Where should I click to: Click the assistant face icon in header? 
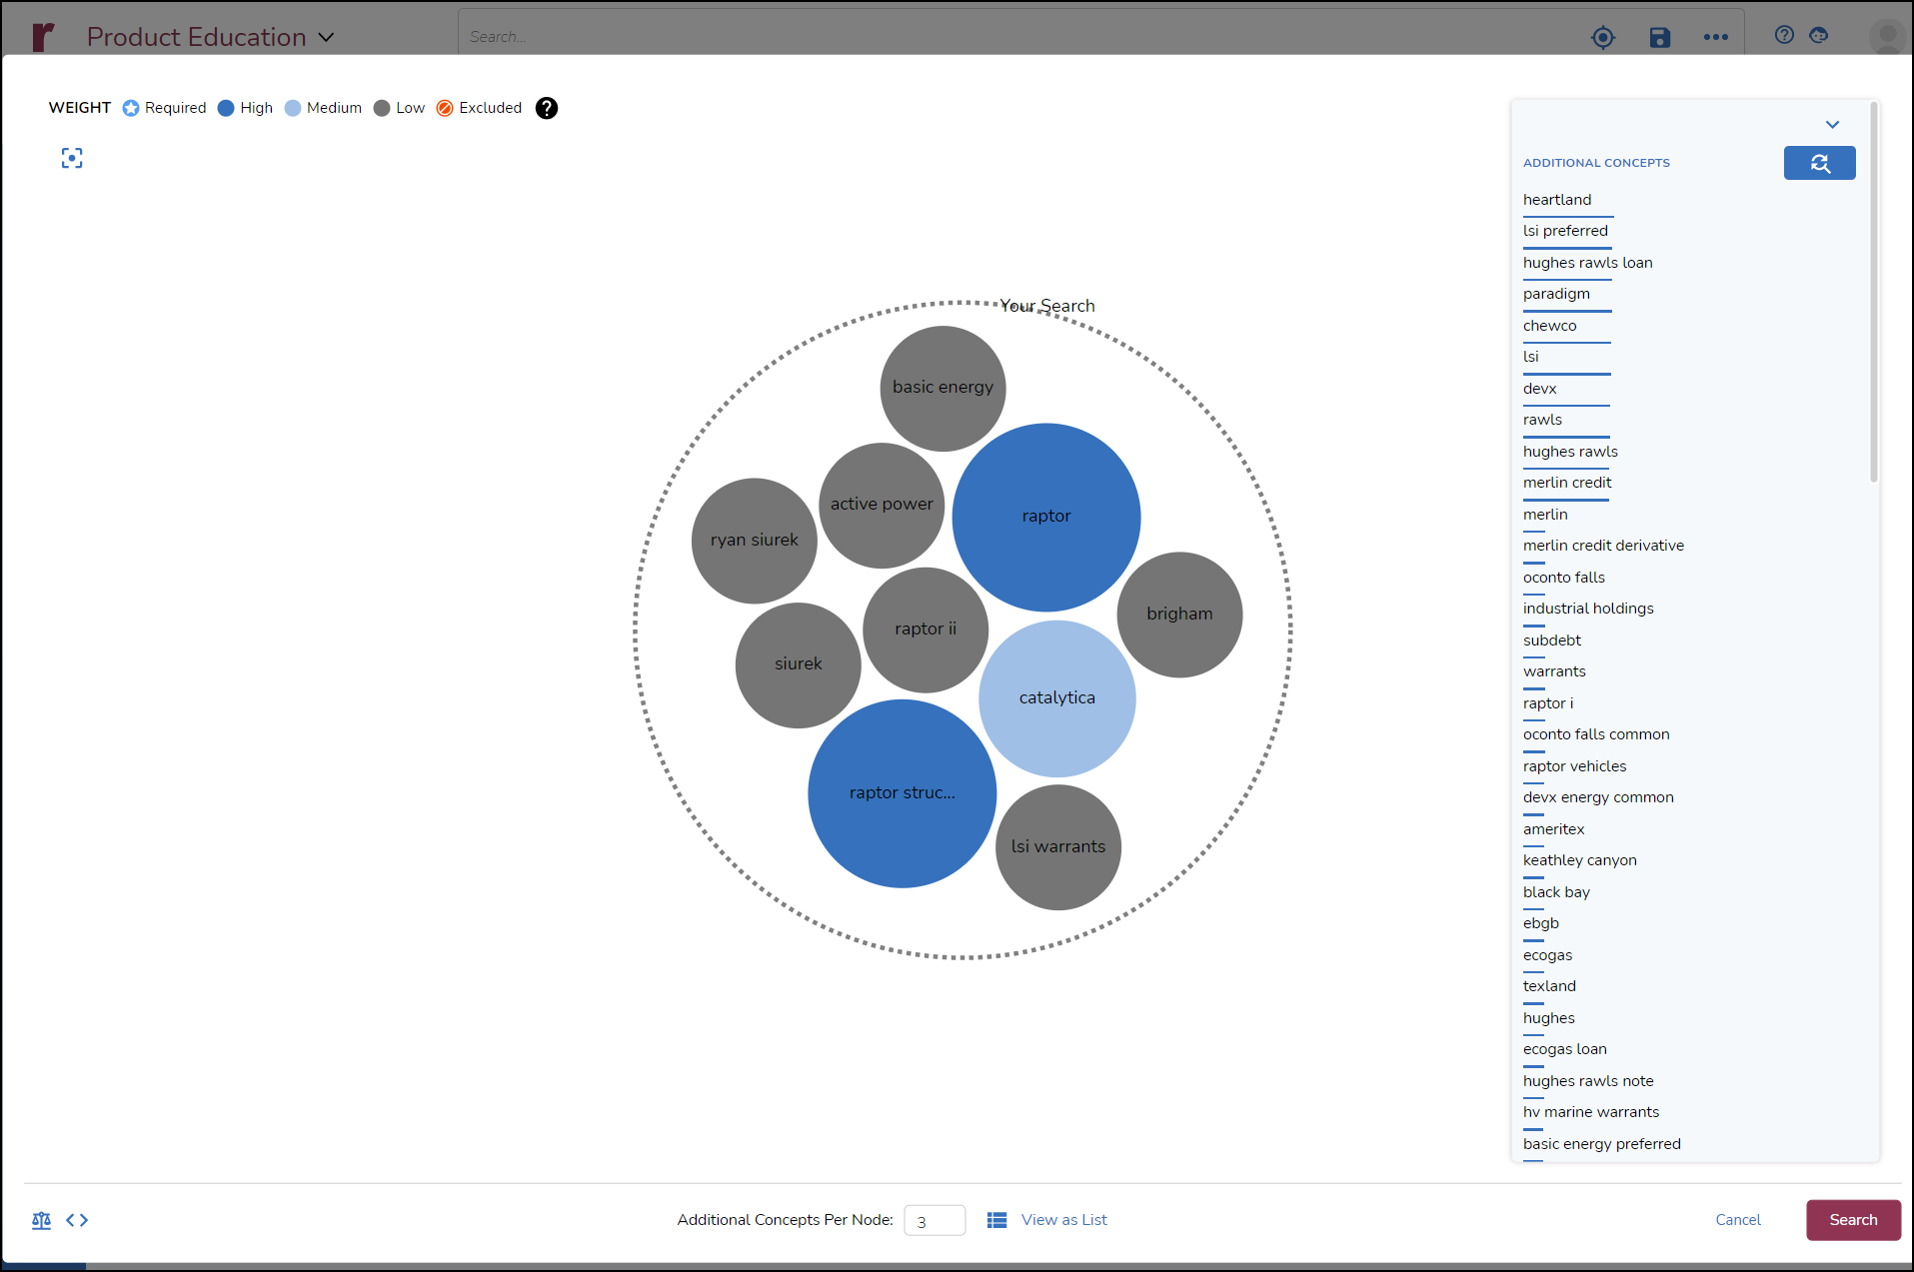(x=1819, y=35)
